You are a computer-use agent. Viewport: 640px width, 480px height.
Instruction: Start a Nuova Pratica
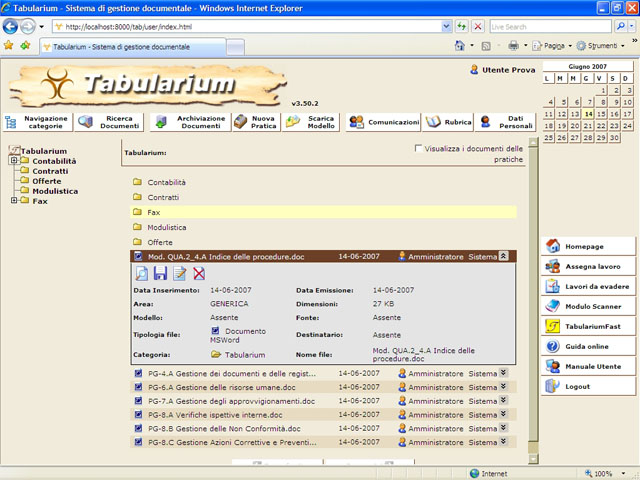[x=257, y=122]
